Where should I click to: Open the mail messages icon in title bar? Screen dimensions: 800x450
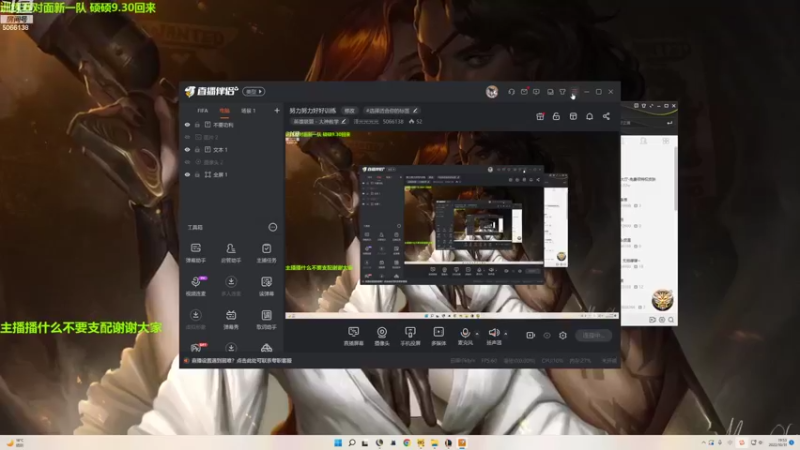tap(524, 92)
